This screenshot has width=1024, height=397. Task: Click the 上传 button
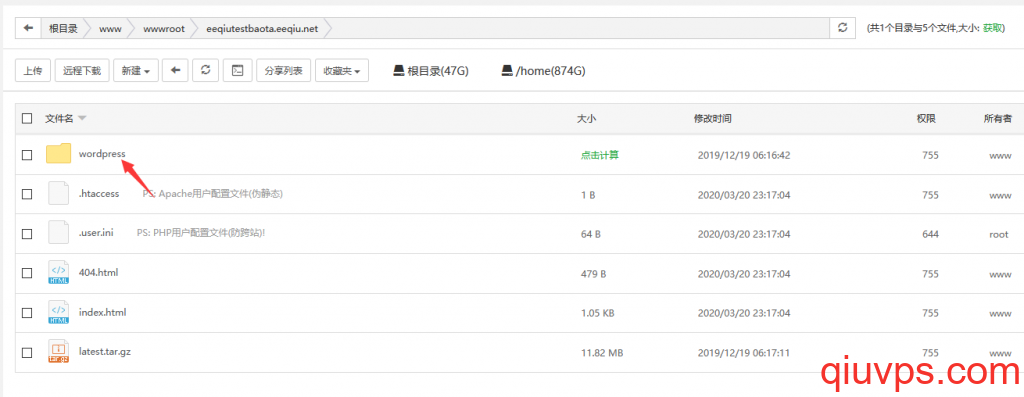click(x=33, y=71)
